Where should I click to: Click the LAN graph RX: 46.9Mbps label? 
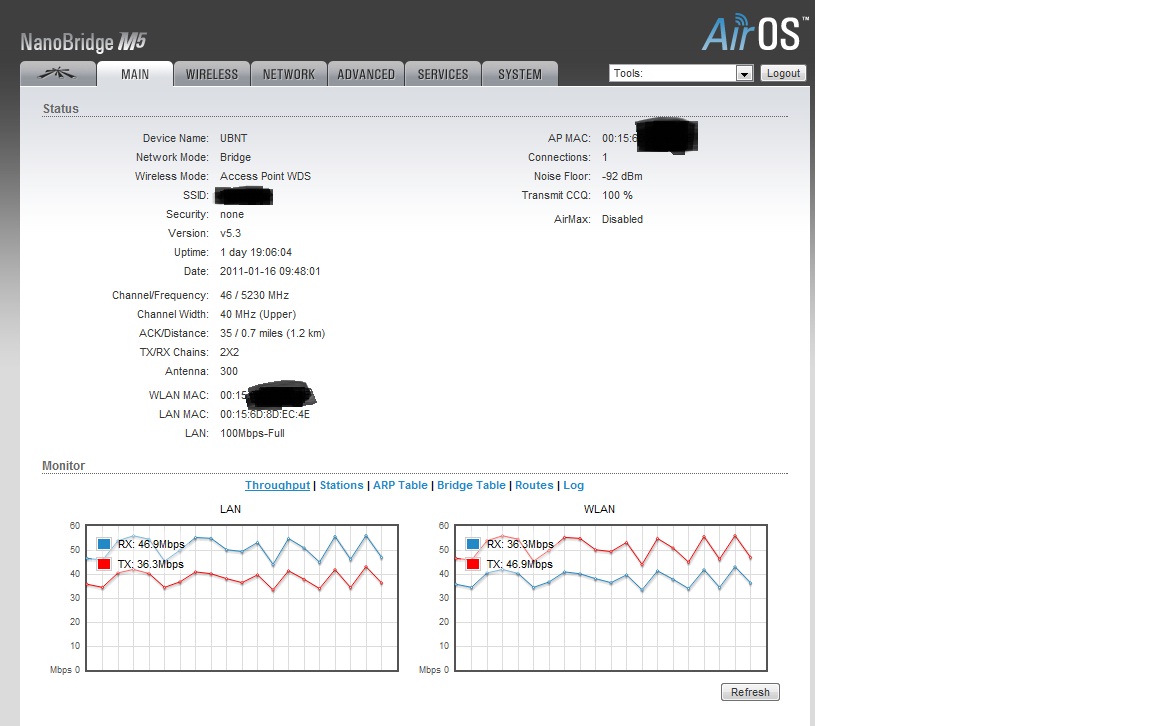[x=151, y=544]
